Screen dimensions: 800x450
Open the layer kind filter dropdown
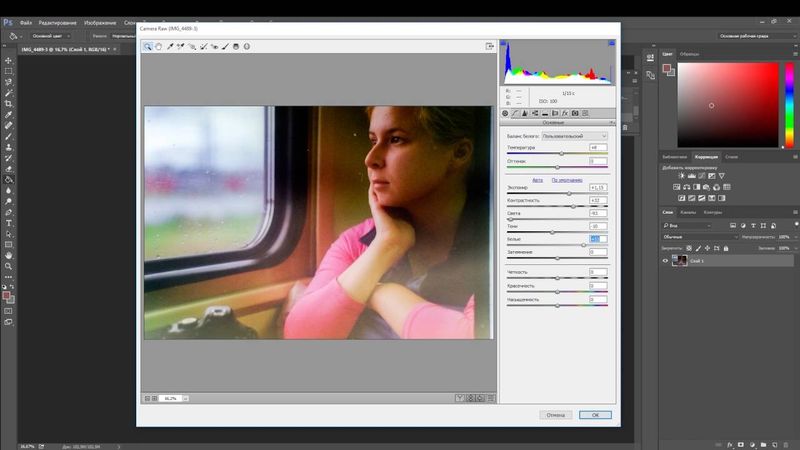point(687,226)
